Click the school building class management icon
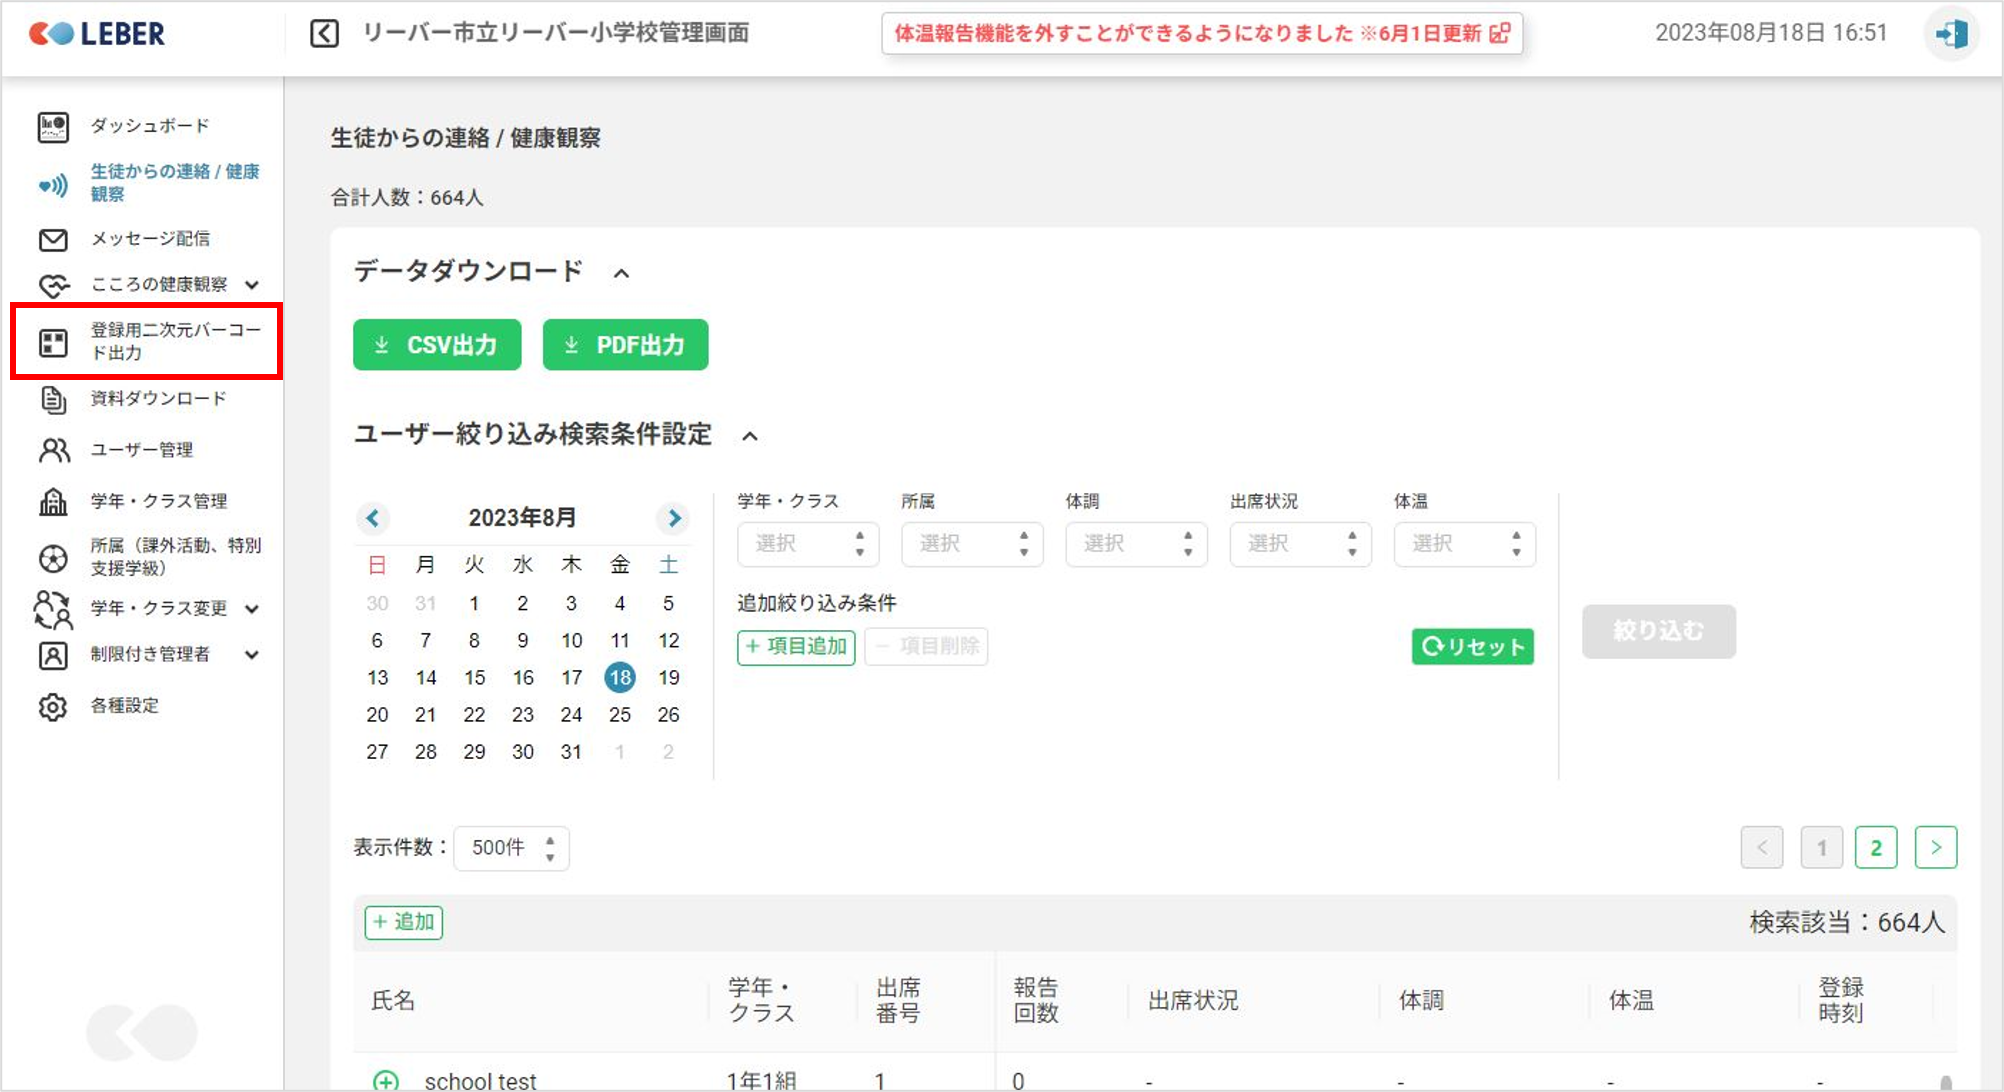 [x=53, y=502]
